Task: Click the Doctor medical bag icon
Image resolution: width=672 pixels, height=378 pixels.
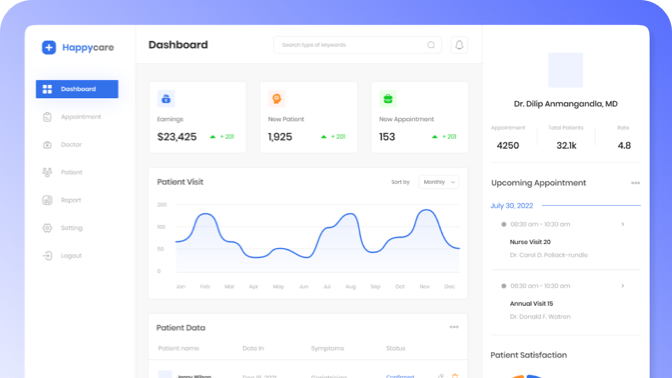Action: (47, 144)
